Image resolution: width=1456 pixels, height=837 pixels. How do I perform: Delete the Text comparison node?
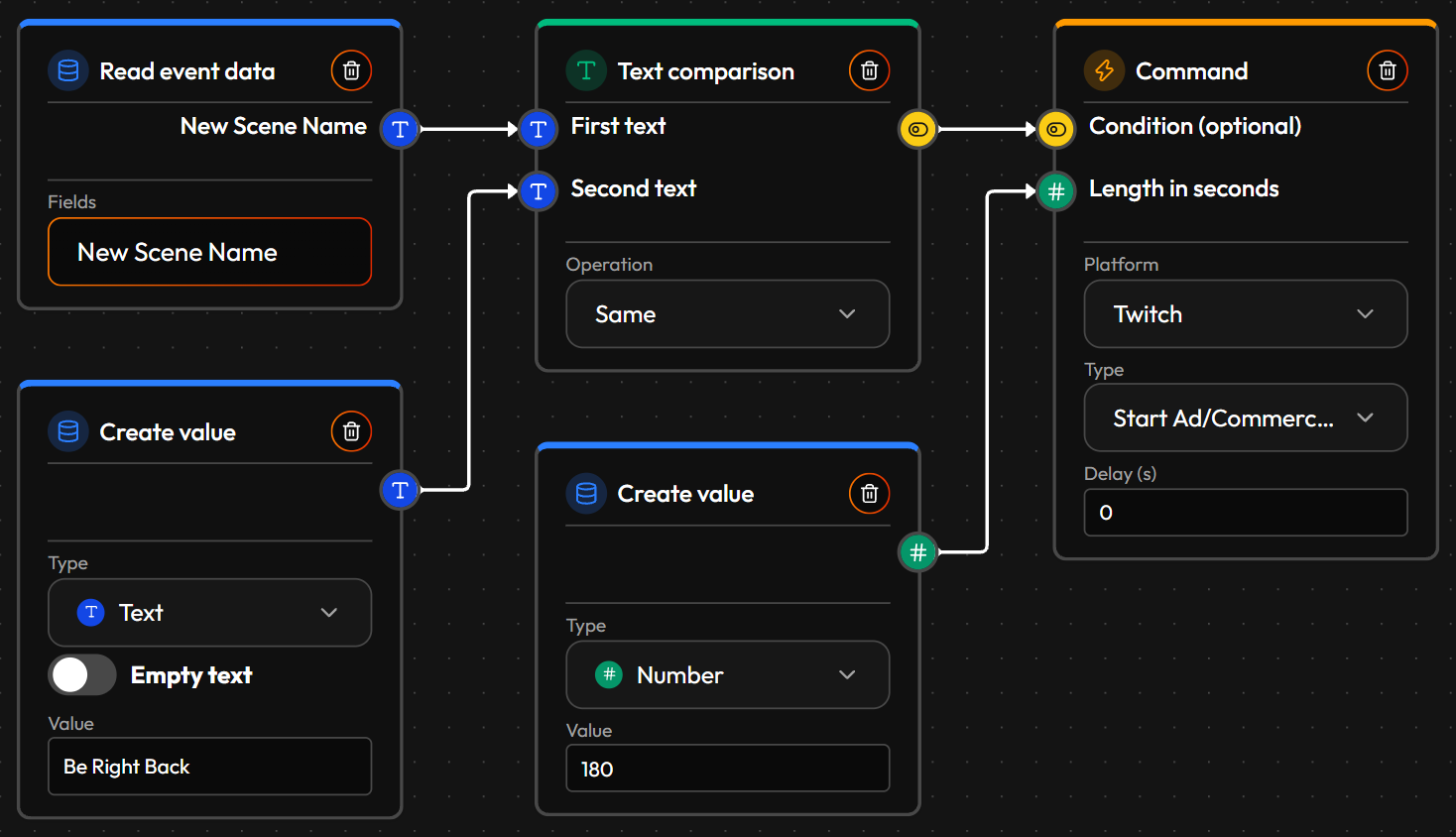pos(869,71)
